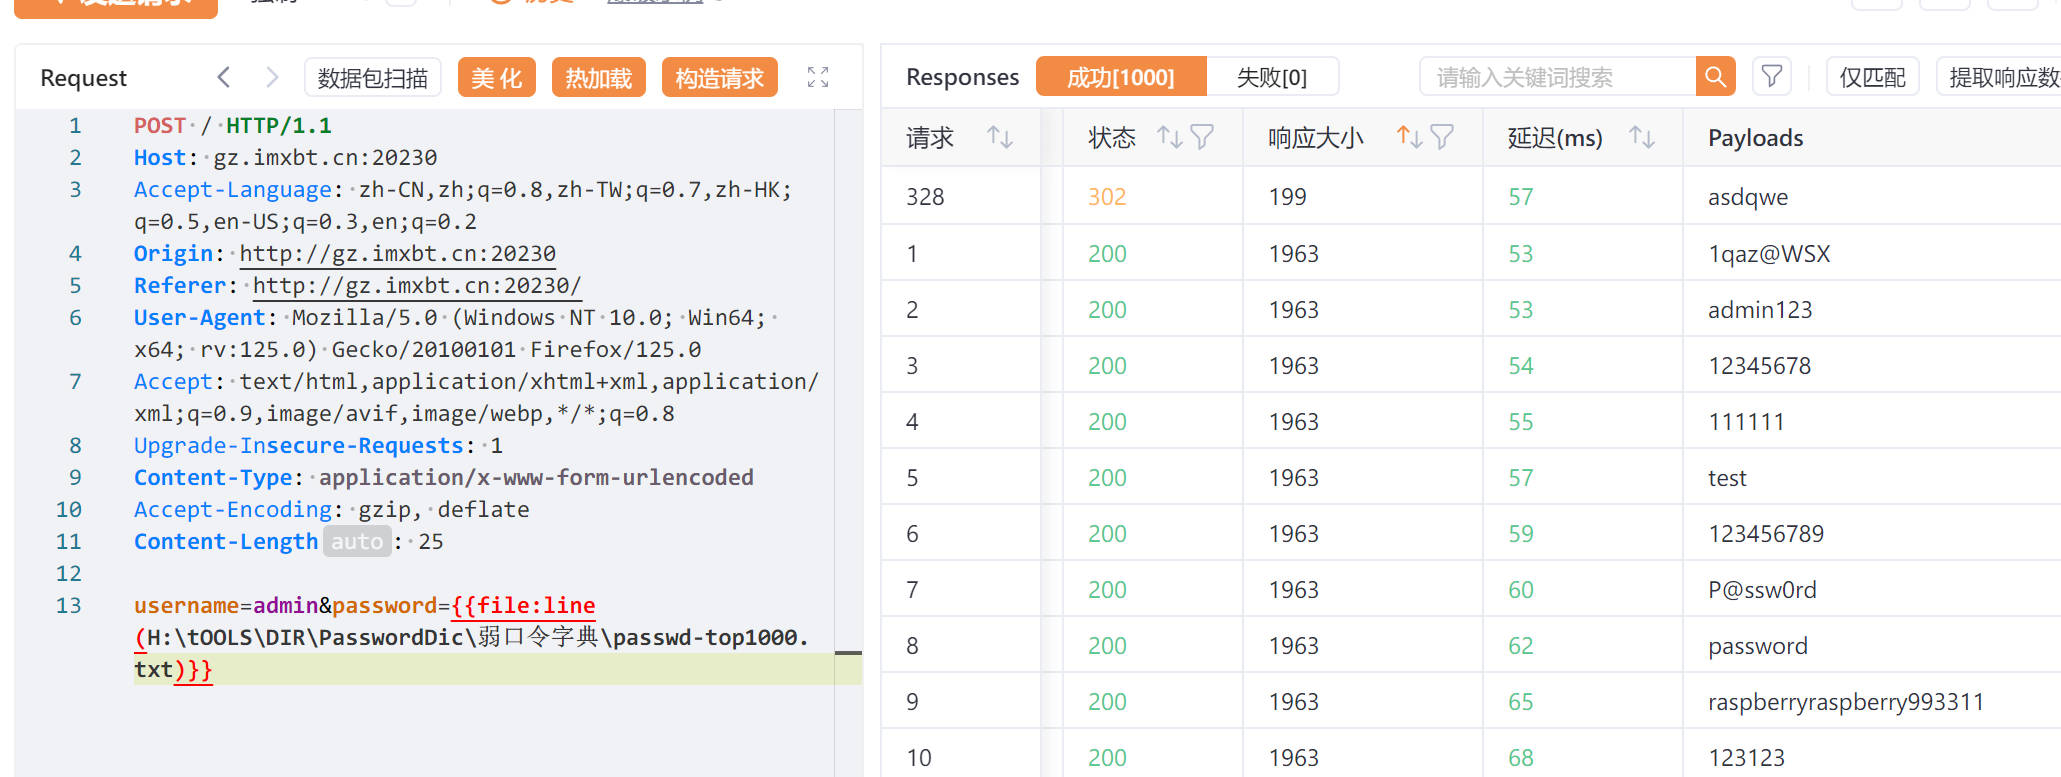Click the response size 199 cell
The height and width of the screenshot is (777, 2061).
pyautogui.click(x=1287, y=197)
